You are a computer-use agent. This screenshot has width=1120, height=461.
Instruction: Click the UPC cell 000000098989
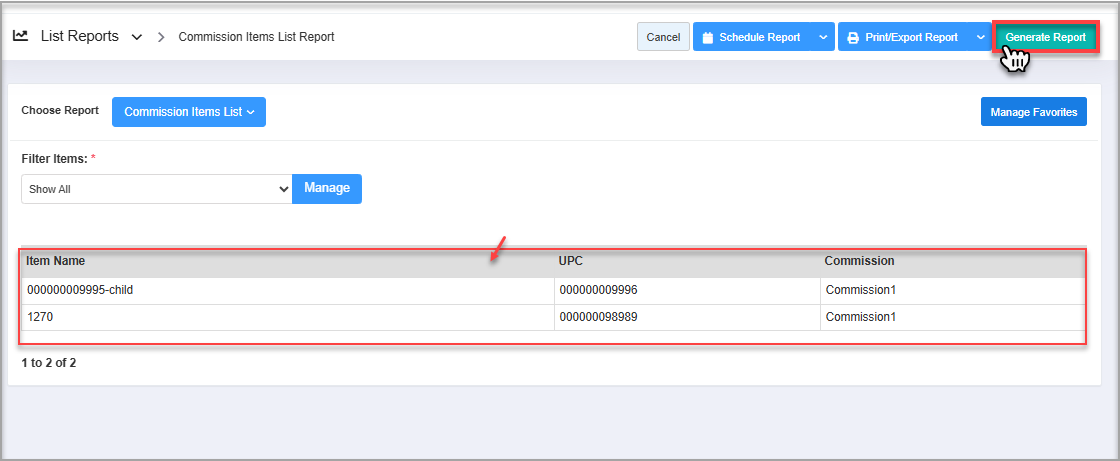598,317
